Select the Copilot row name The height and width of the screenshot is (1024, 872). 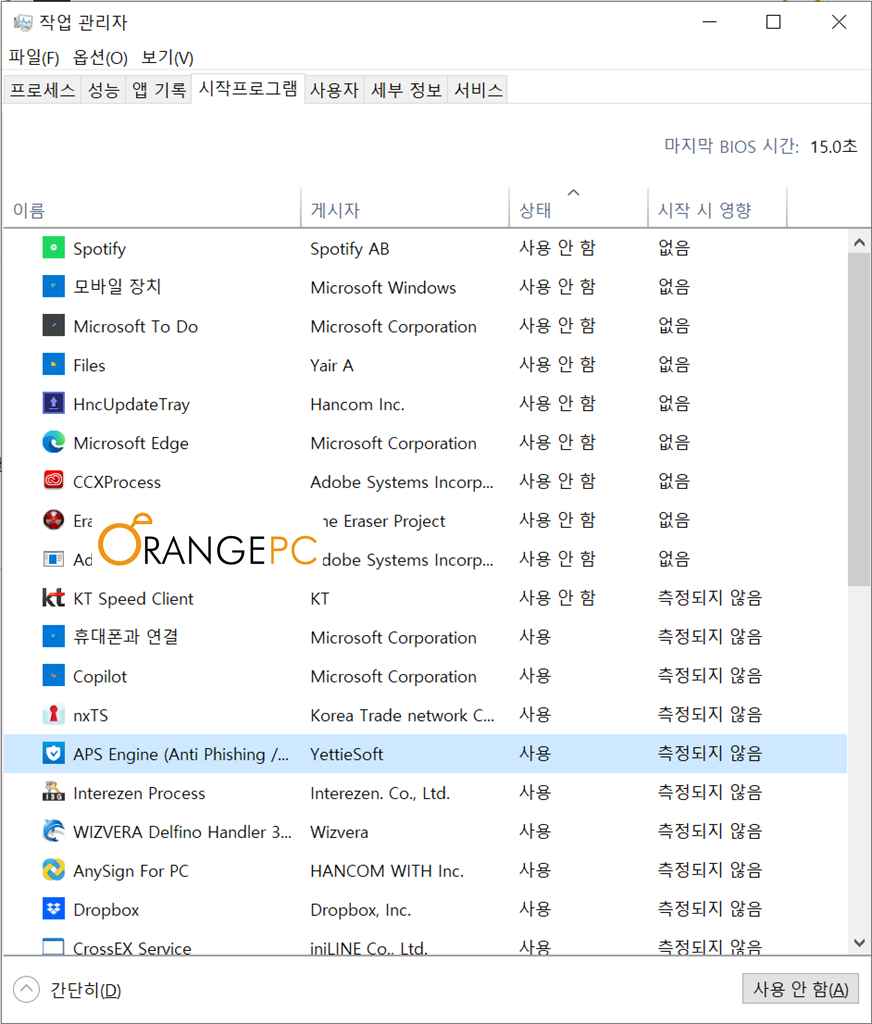pos(100,677)
